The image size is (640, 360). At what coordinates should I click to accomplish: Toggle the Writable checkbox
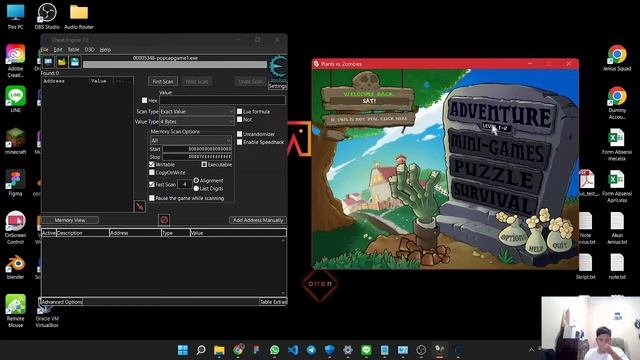click(152, 164)
